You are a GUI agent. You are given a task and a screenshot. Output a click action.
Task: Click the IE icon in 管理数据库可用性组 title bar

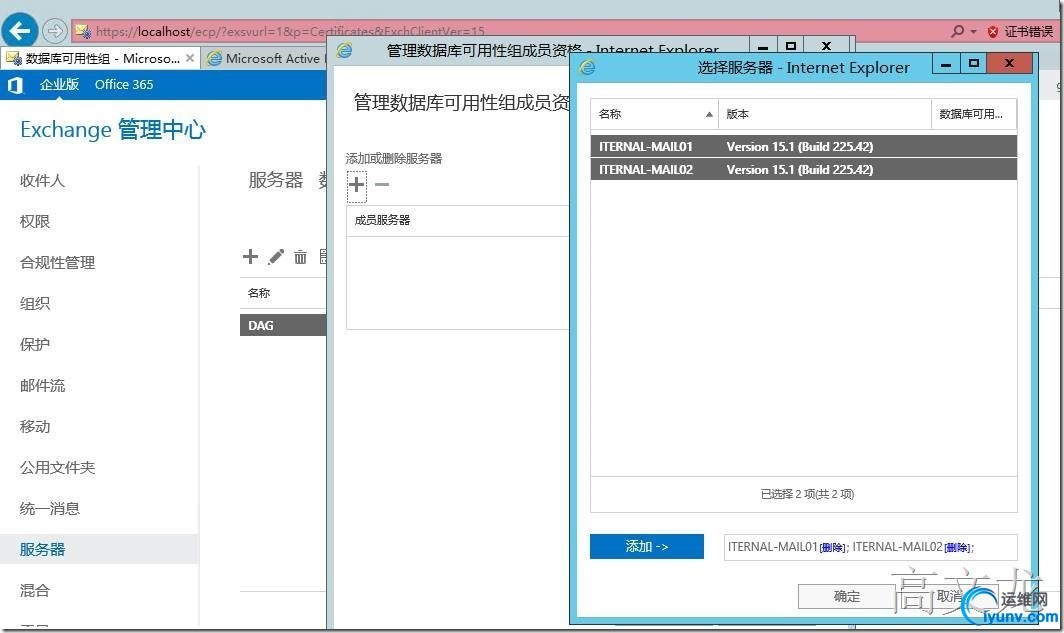point(345,50)
